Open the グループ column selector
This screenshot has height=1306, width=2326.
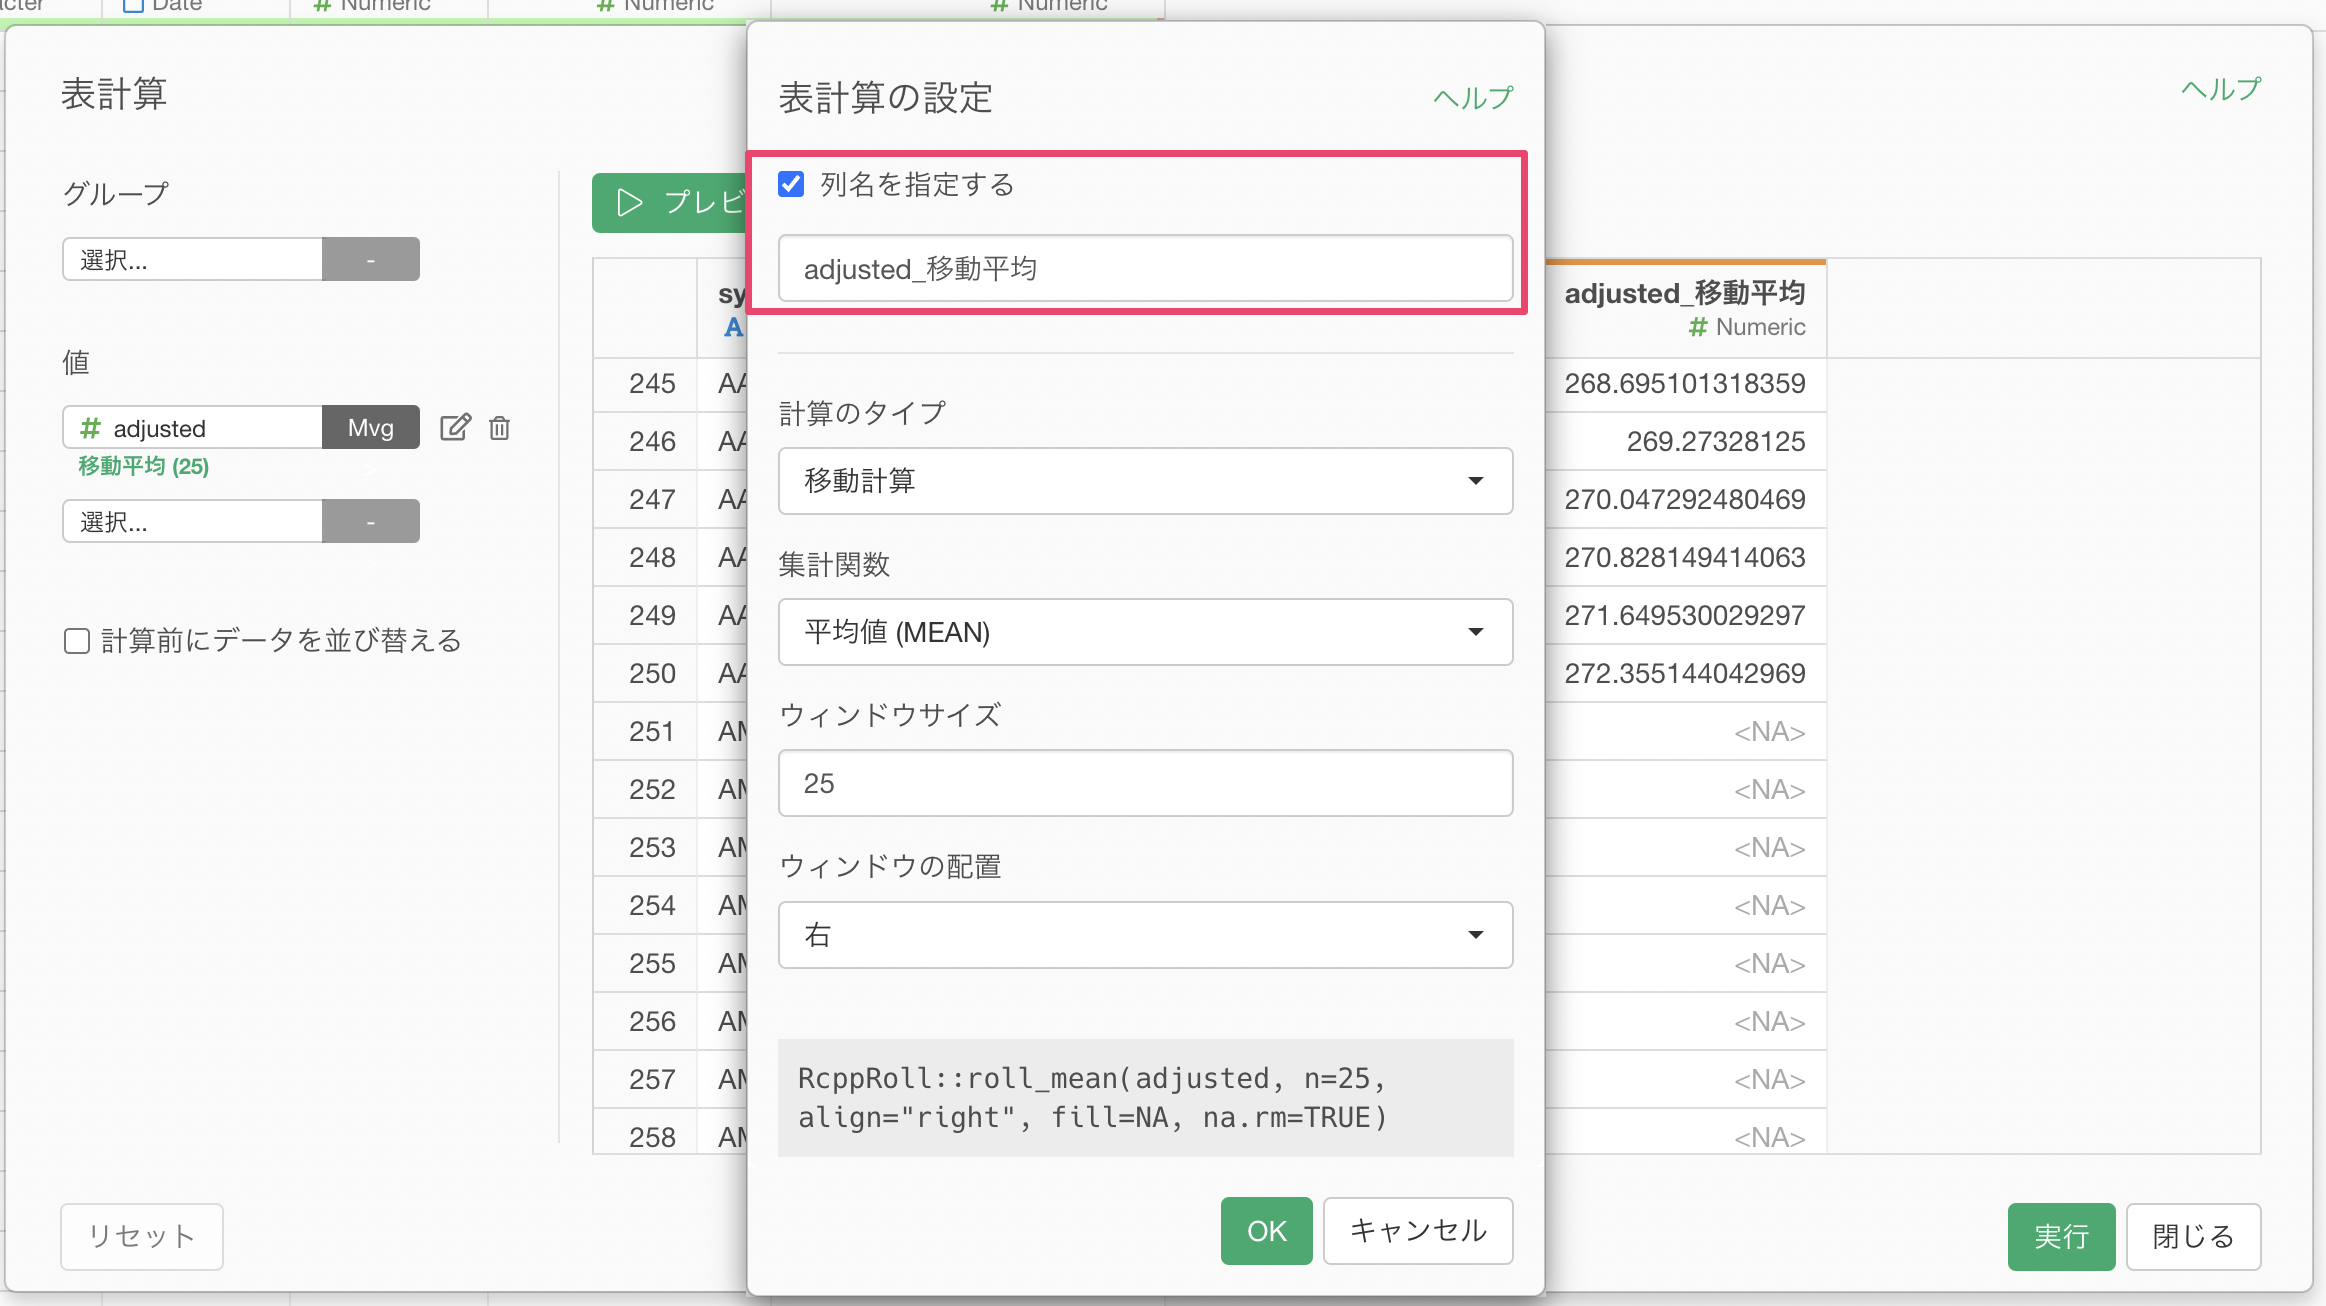[x=193, y=260]
